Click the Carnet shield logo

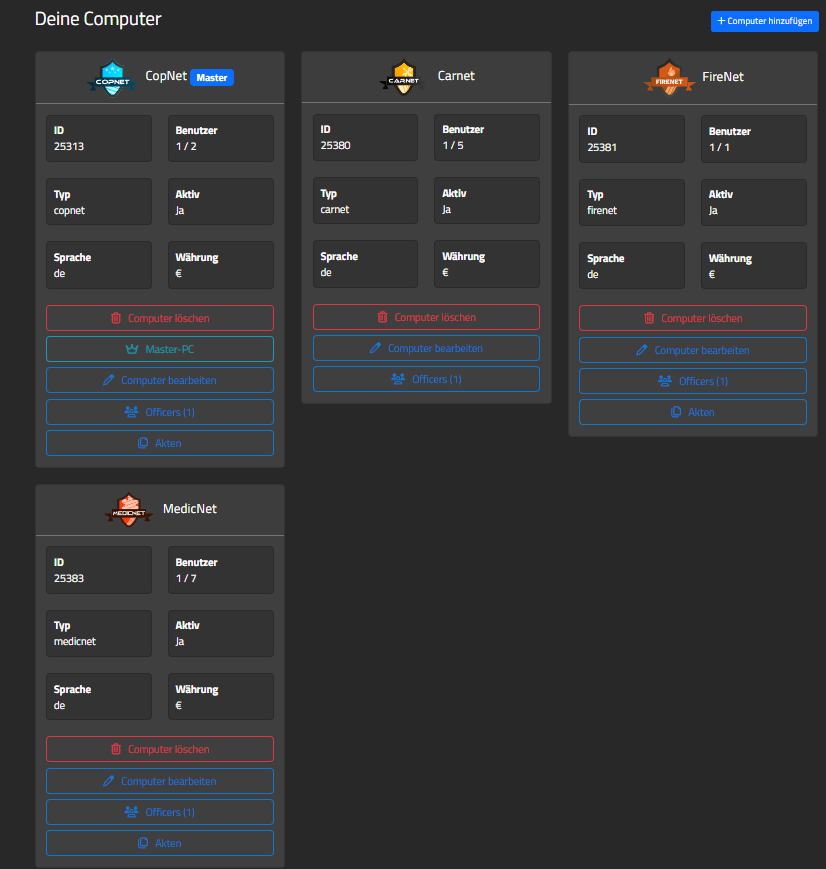click(404, 76)
